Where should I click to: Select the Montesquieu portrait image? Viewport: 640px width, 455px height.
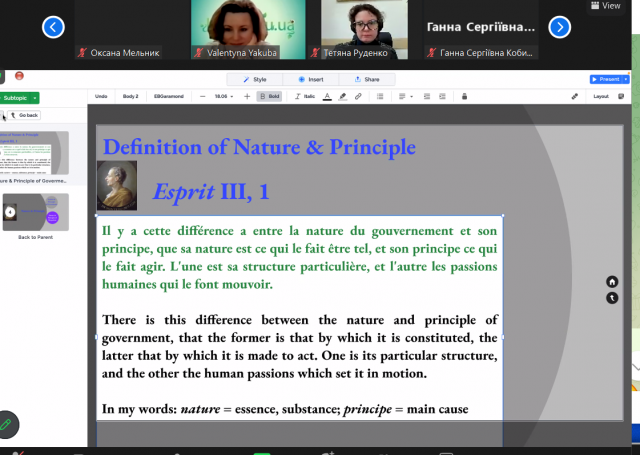(117, 186)
